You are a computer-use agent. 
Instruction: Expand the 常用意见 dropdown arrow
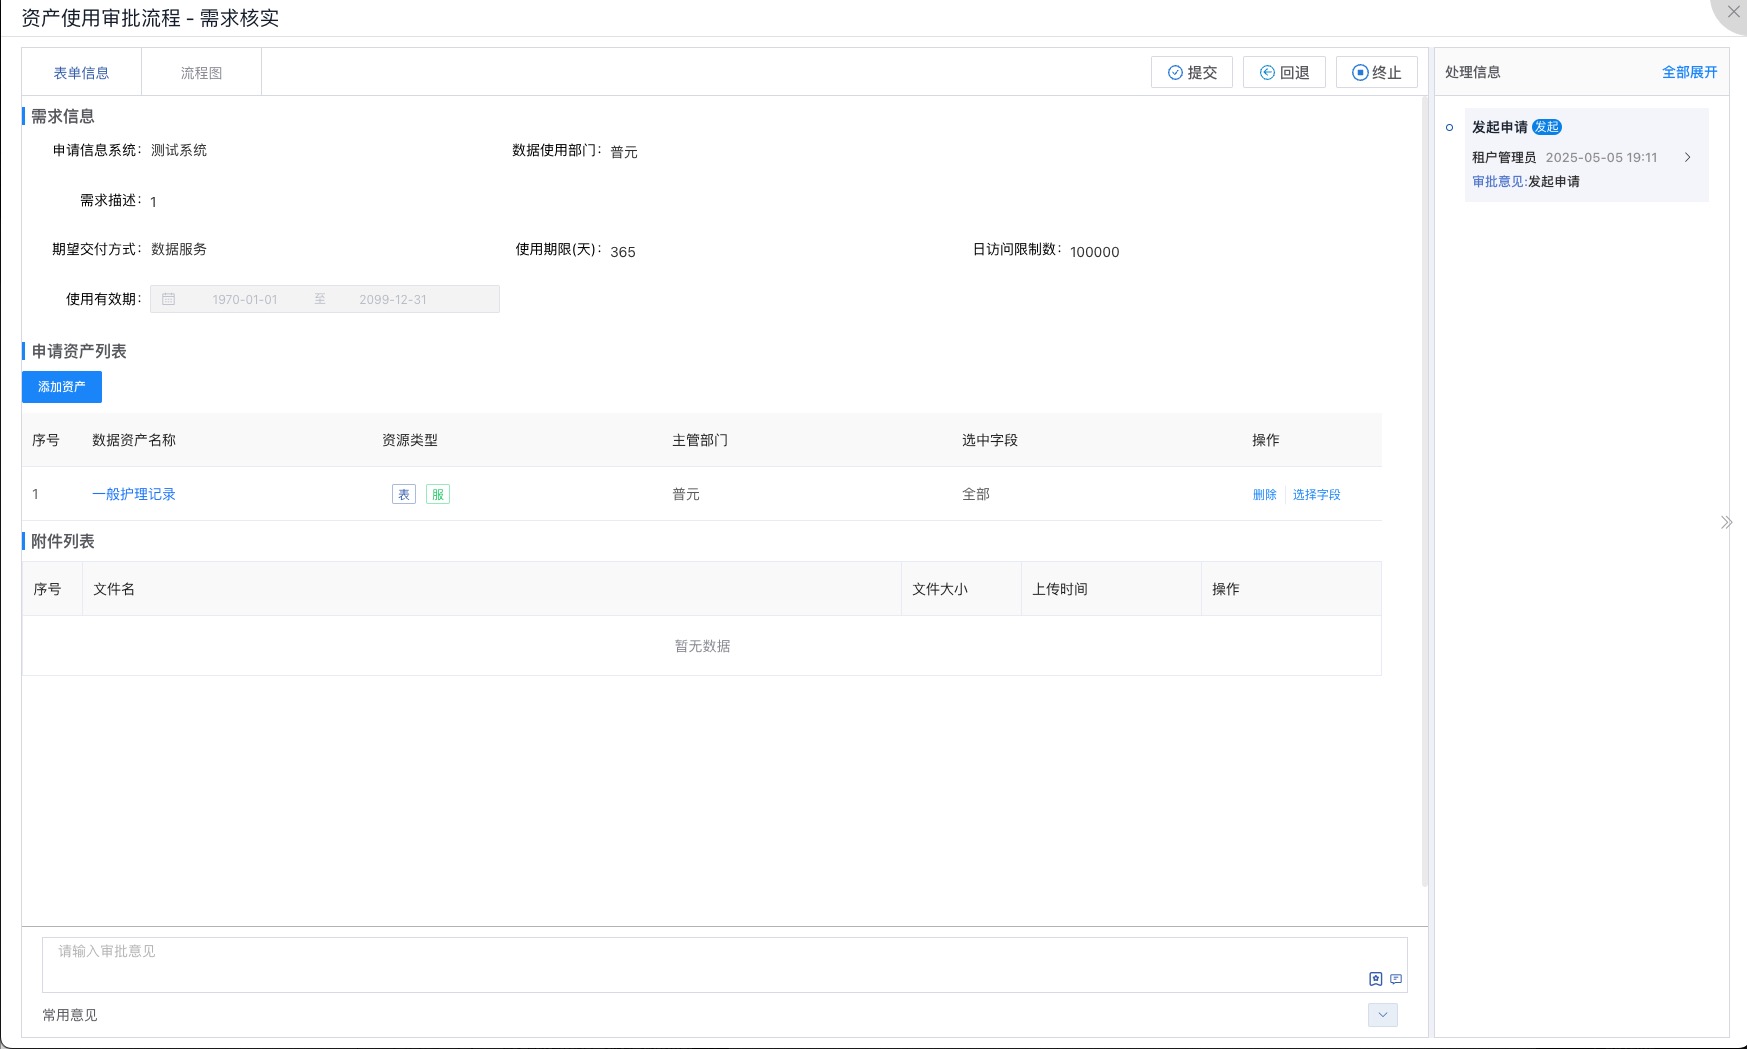click(x=1382, y=1015)
